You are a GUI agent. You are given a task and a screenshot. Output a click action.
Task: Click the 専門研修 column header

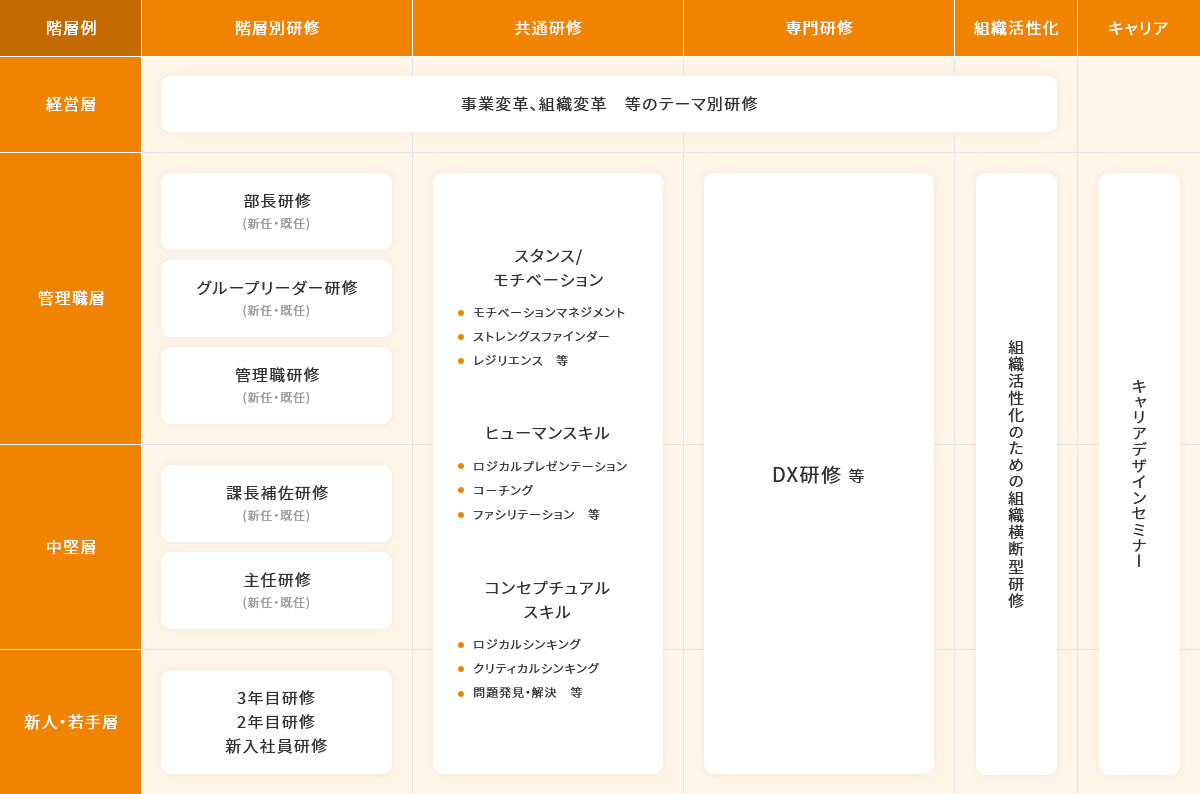click(x=819, y=28)
